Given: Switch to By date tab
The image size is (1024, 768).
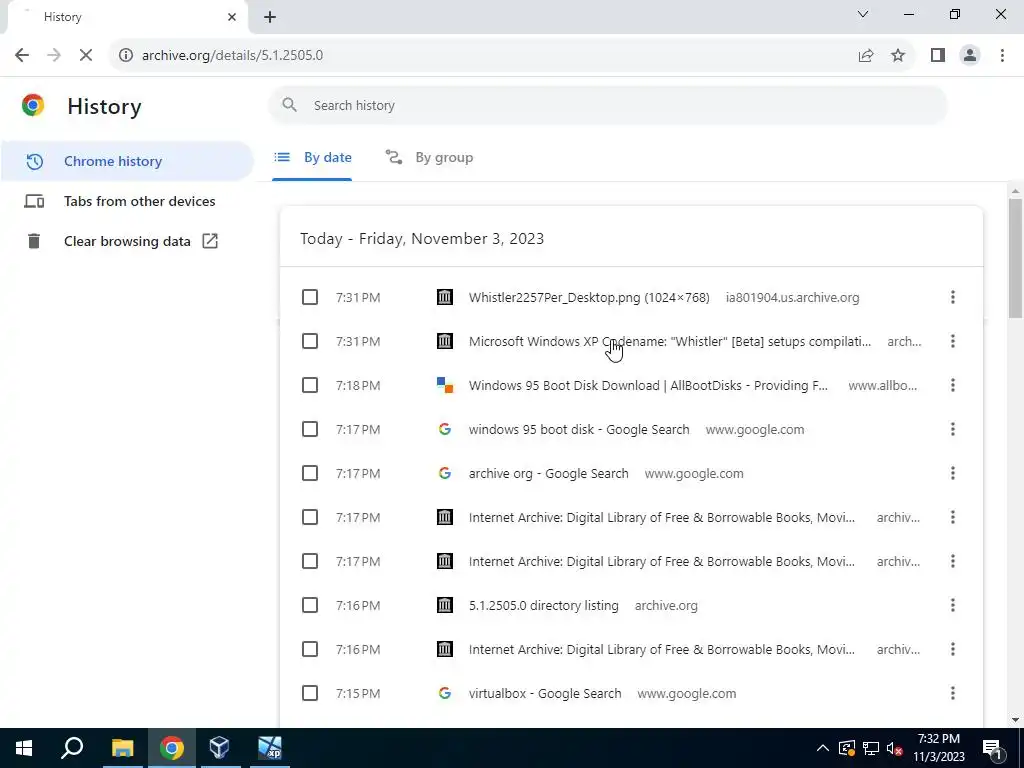Looking at the screenshot, I should point(312,157).
